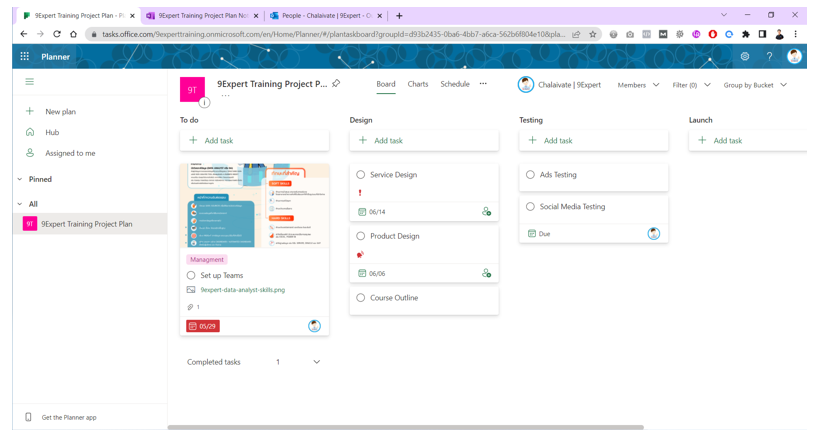Click the Service Design calendar date 06/14
The image size is (825, 439).
click(x=371, y=212)
